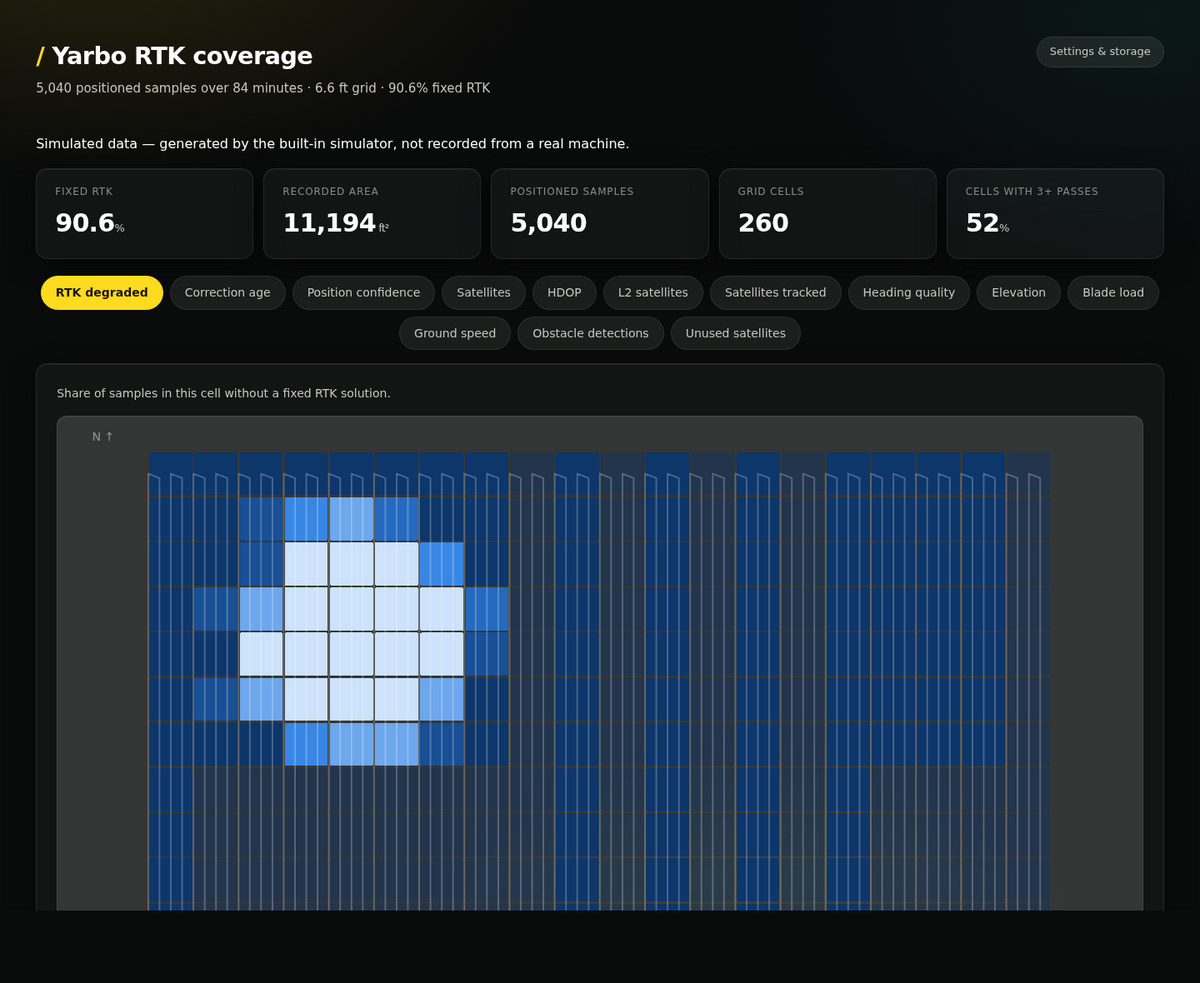Open Settings & storage

1100,52
